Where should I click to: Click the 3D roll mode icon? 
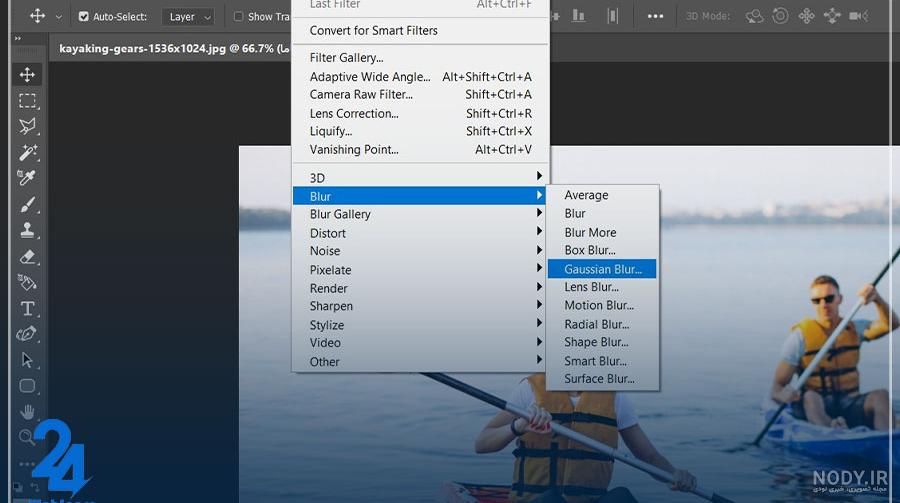780,16
